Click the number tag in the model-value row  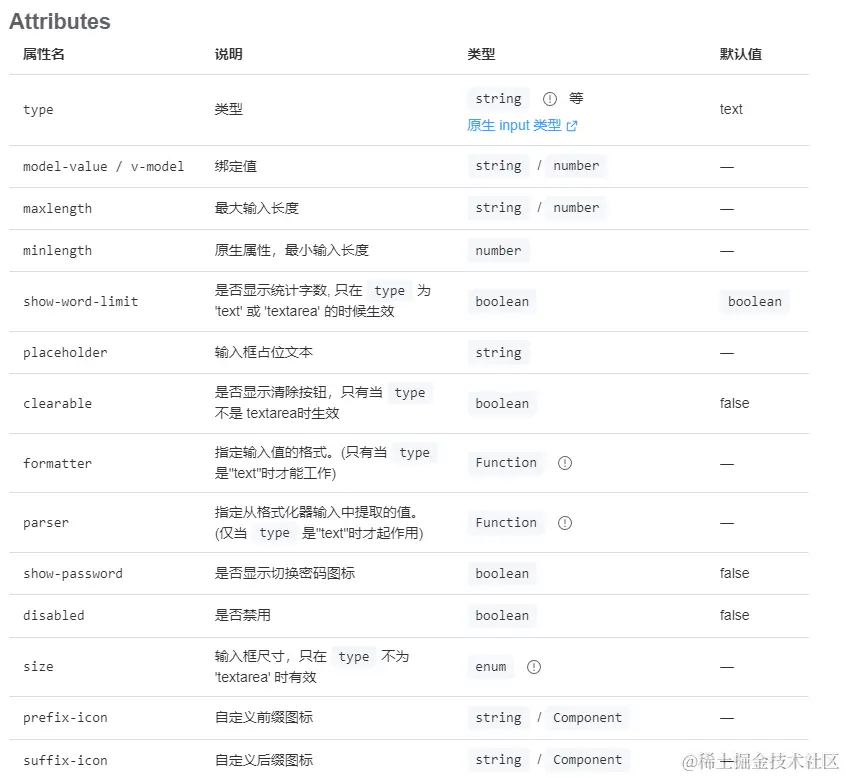click(x=576, y=166)
